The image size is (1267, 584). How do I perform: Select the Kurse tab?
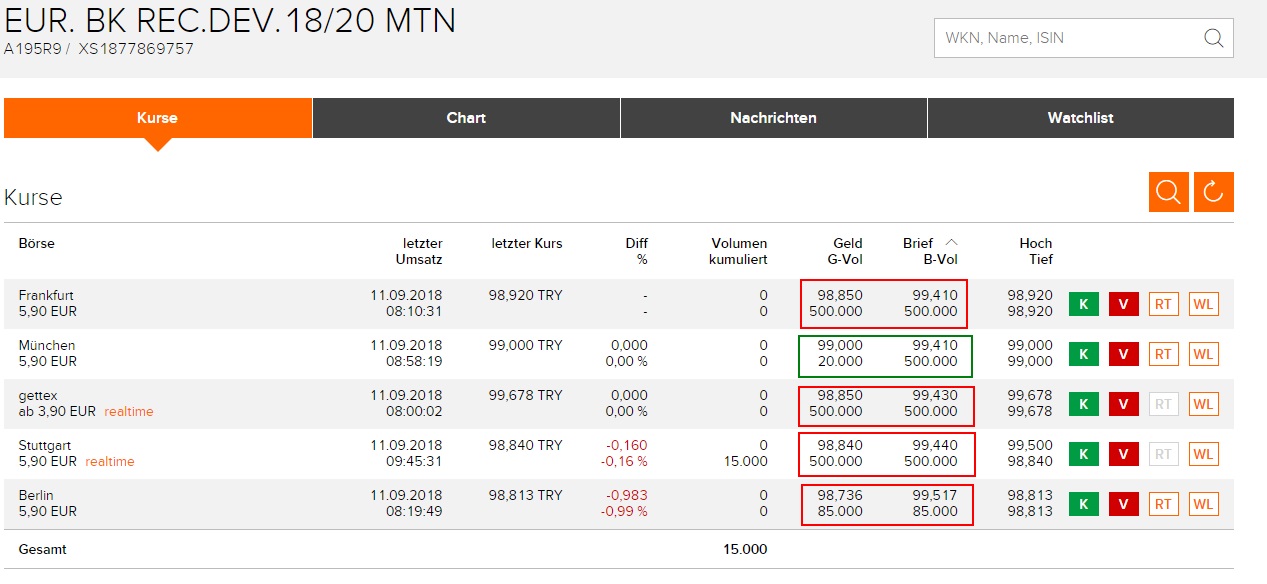(x=157, y=118)
